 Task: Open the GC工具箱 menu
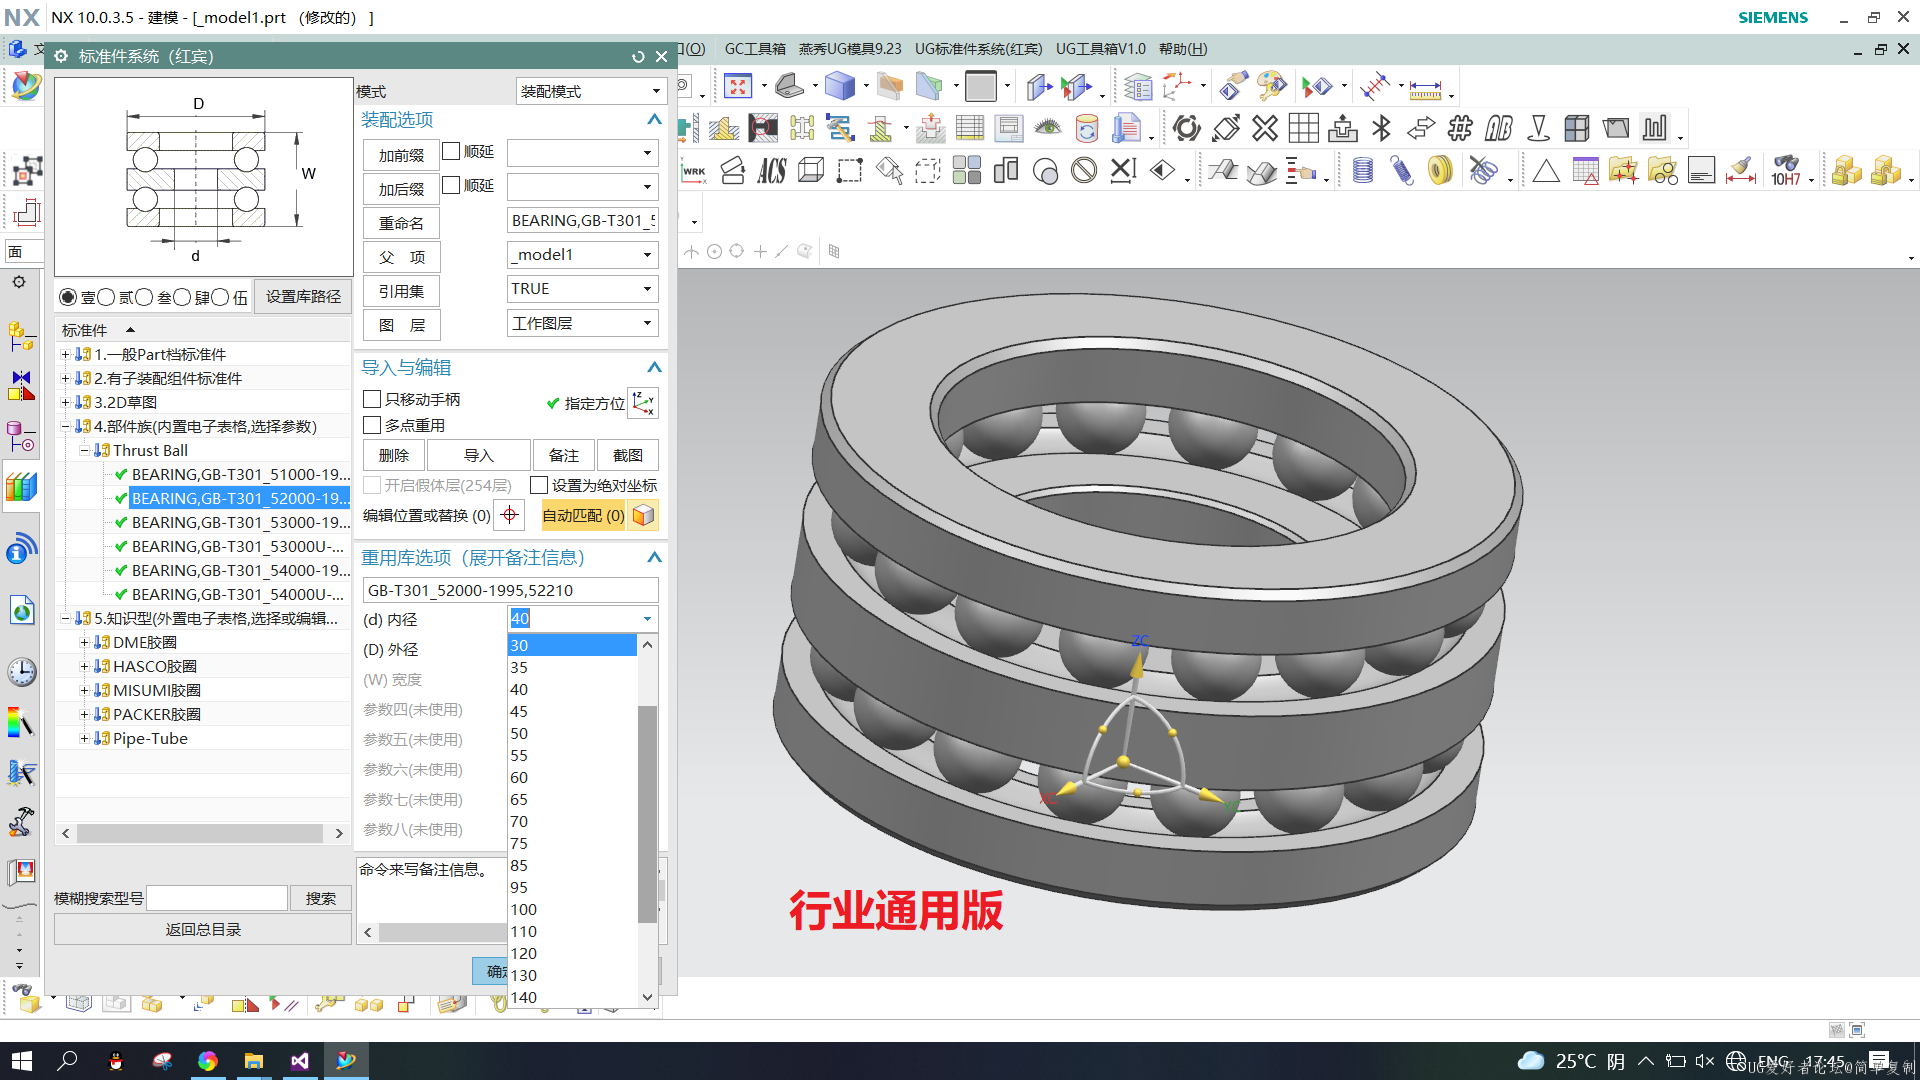[x=755, y=49]
